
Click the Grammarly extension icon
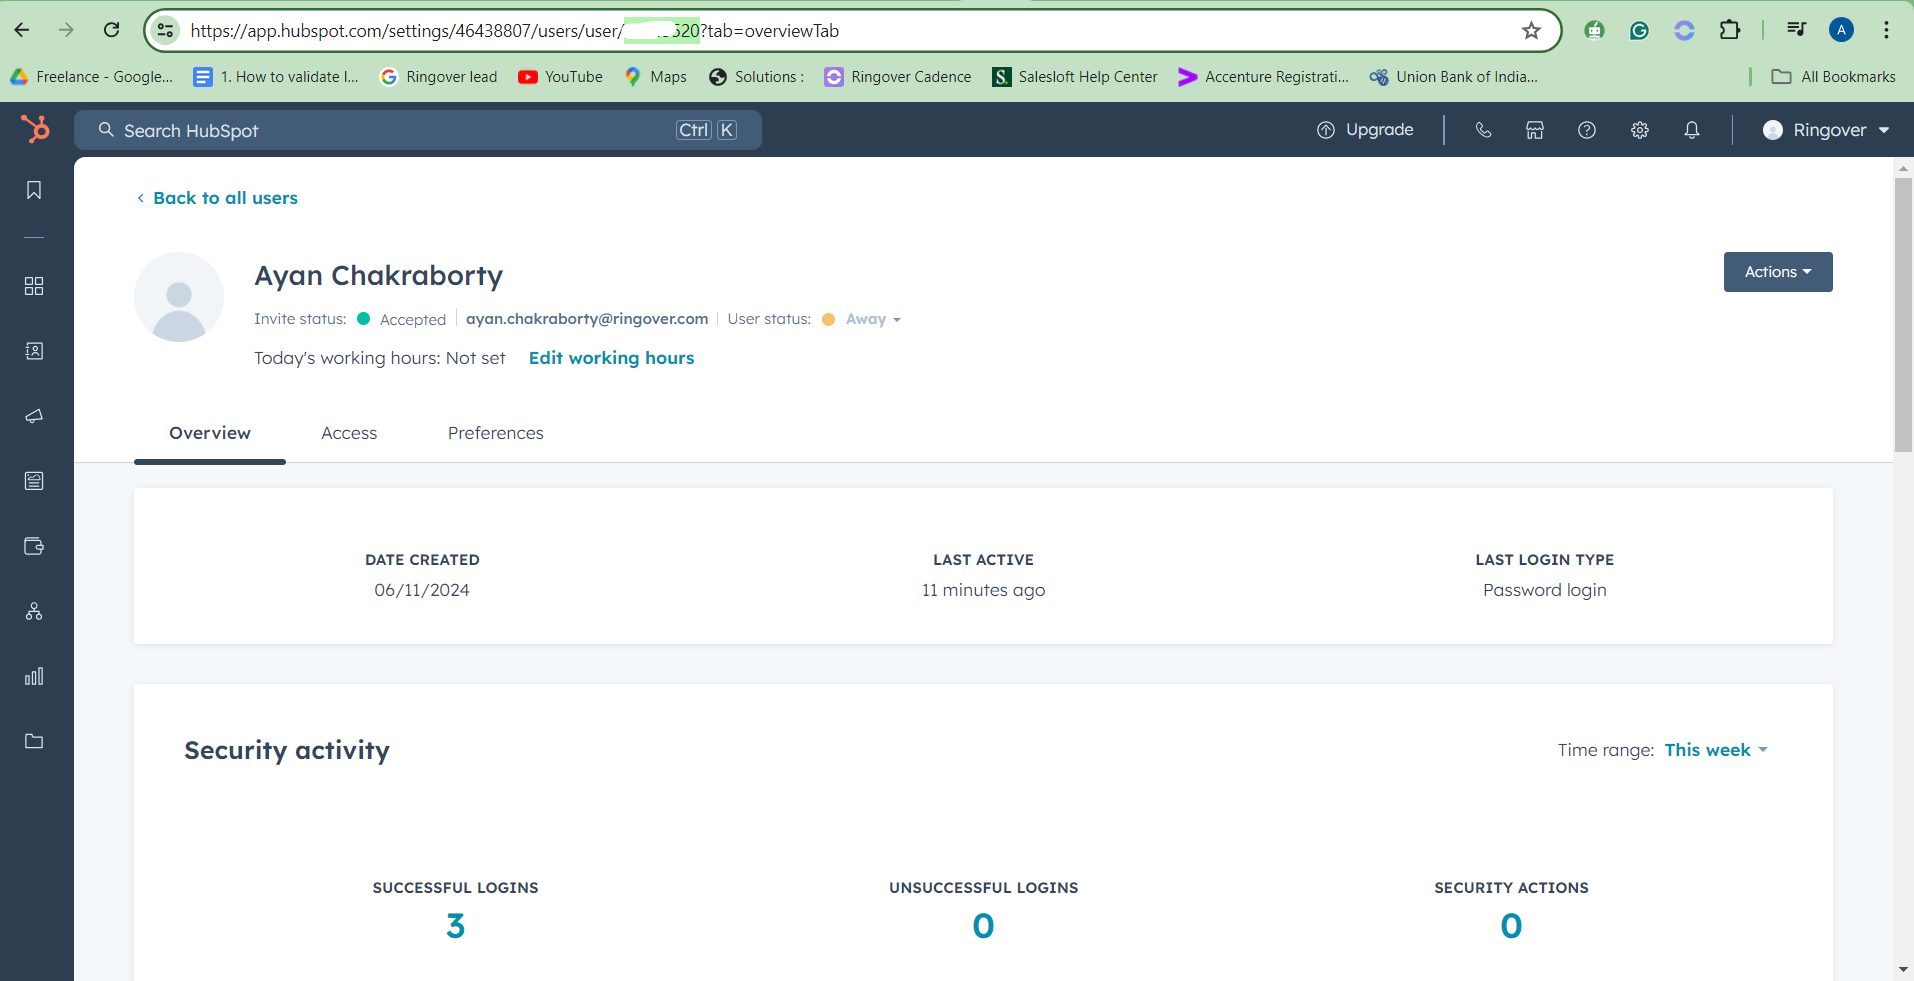(x=1639, y=30)
